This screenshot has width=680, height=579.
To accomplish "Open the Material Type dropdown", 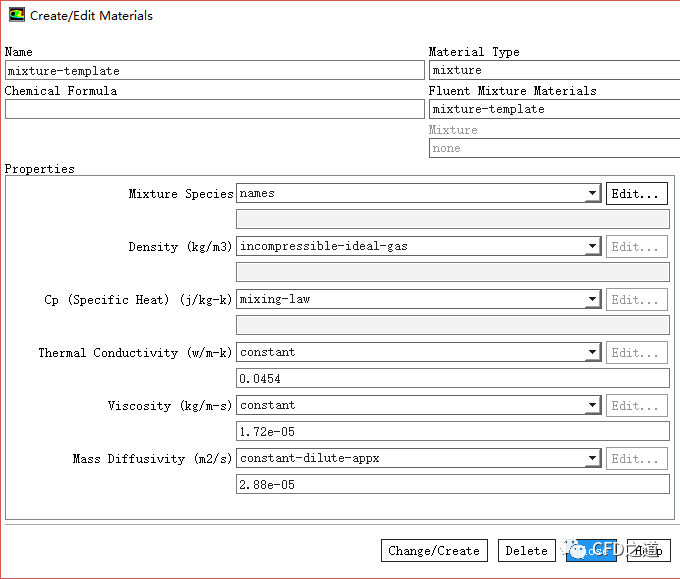I will 553,71.
